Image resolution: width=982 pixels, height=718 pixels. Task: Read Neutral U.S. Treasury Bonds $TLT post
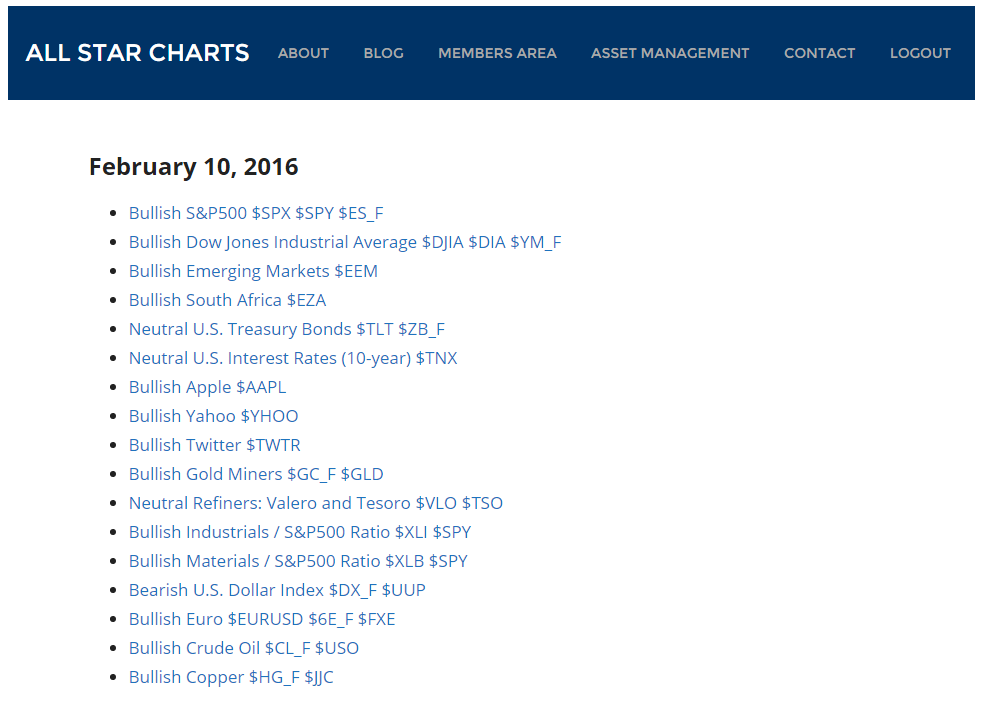tap(287, 329)
